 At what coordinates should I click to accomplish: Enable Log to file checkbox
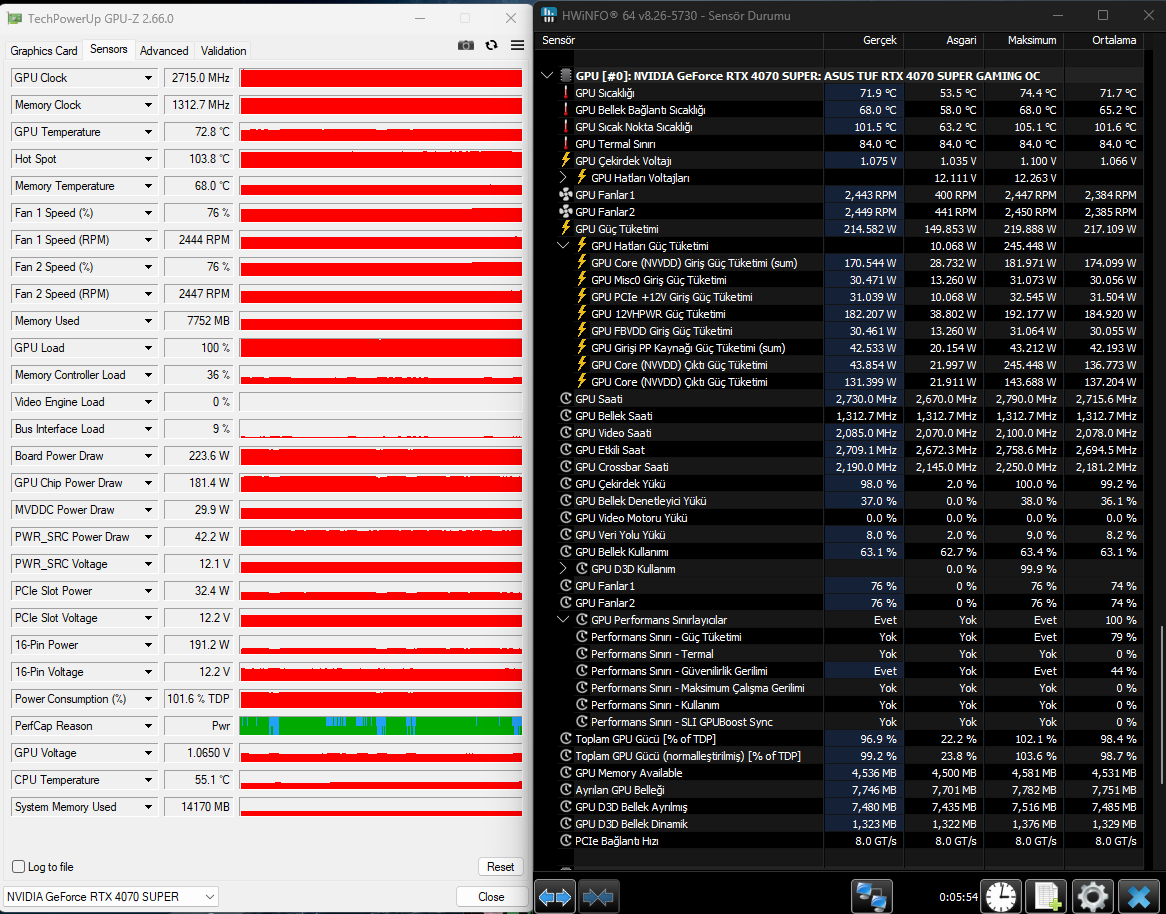(x=19, y=866)
